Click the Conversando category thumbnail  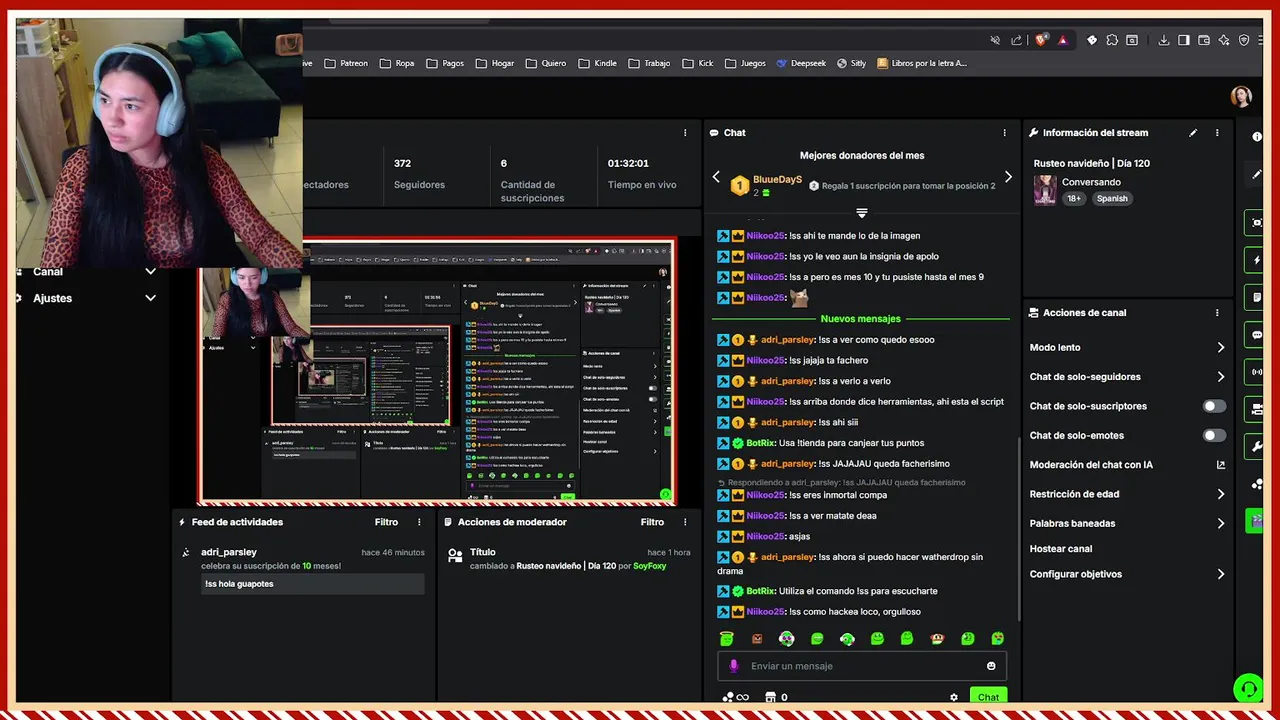tap(1045, 190)
